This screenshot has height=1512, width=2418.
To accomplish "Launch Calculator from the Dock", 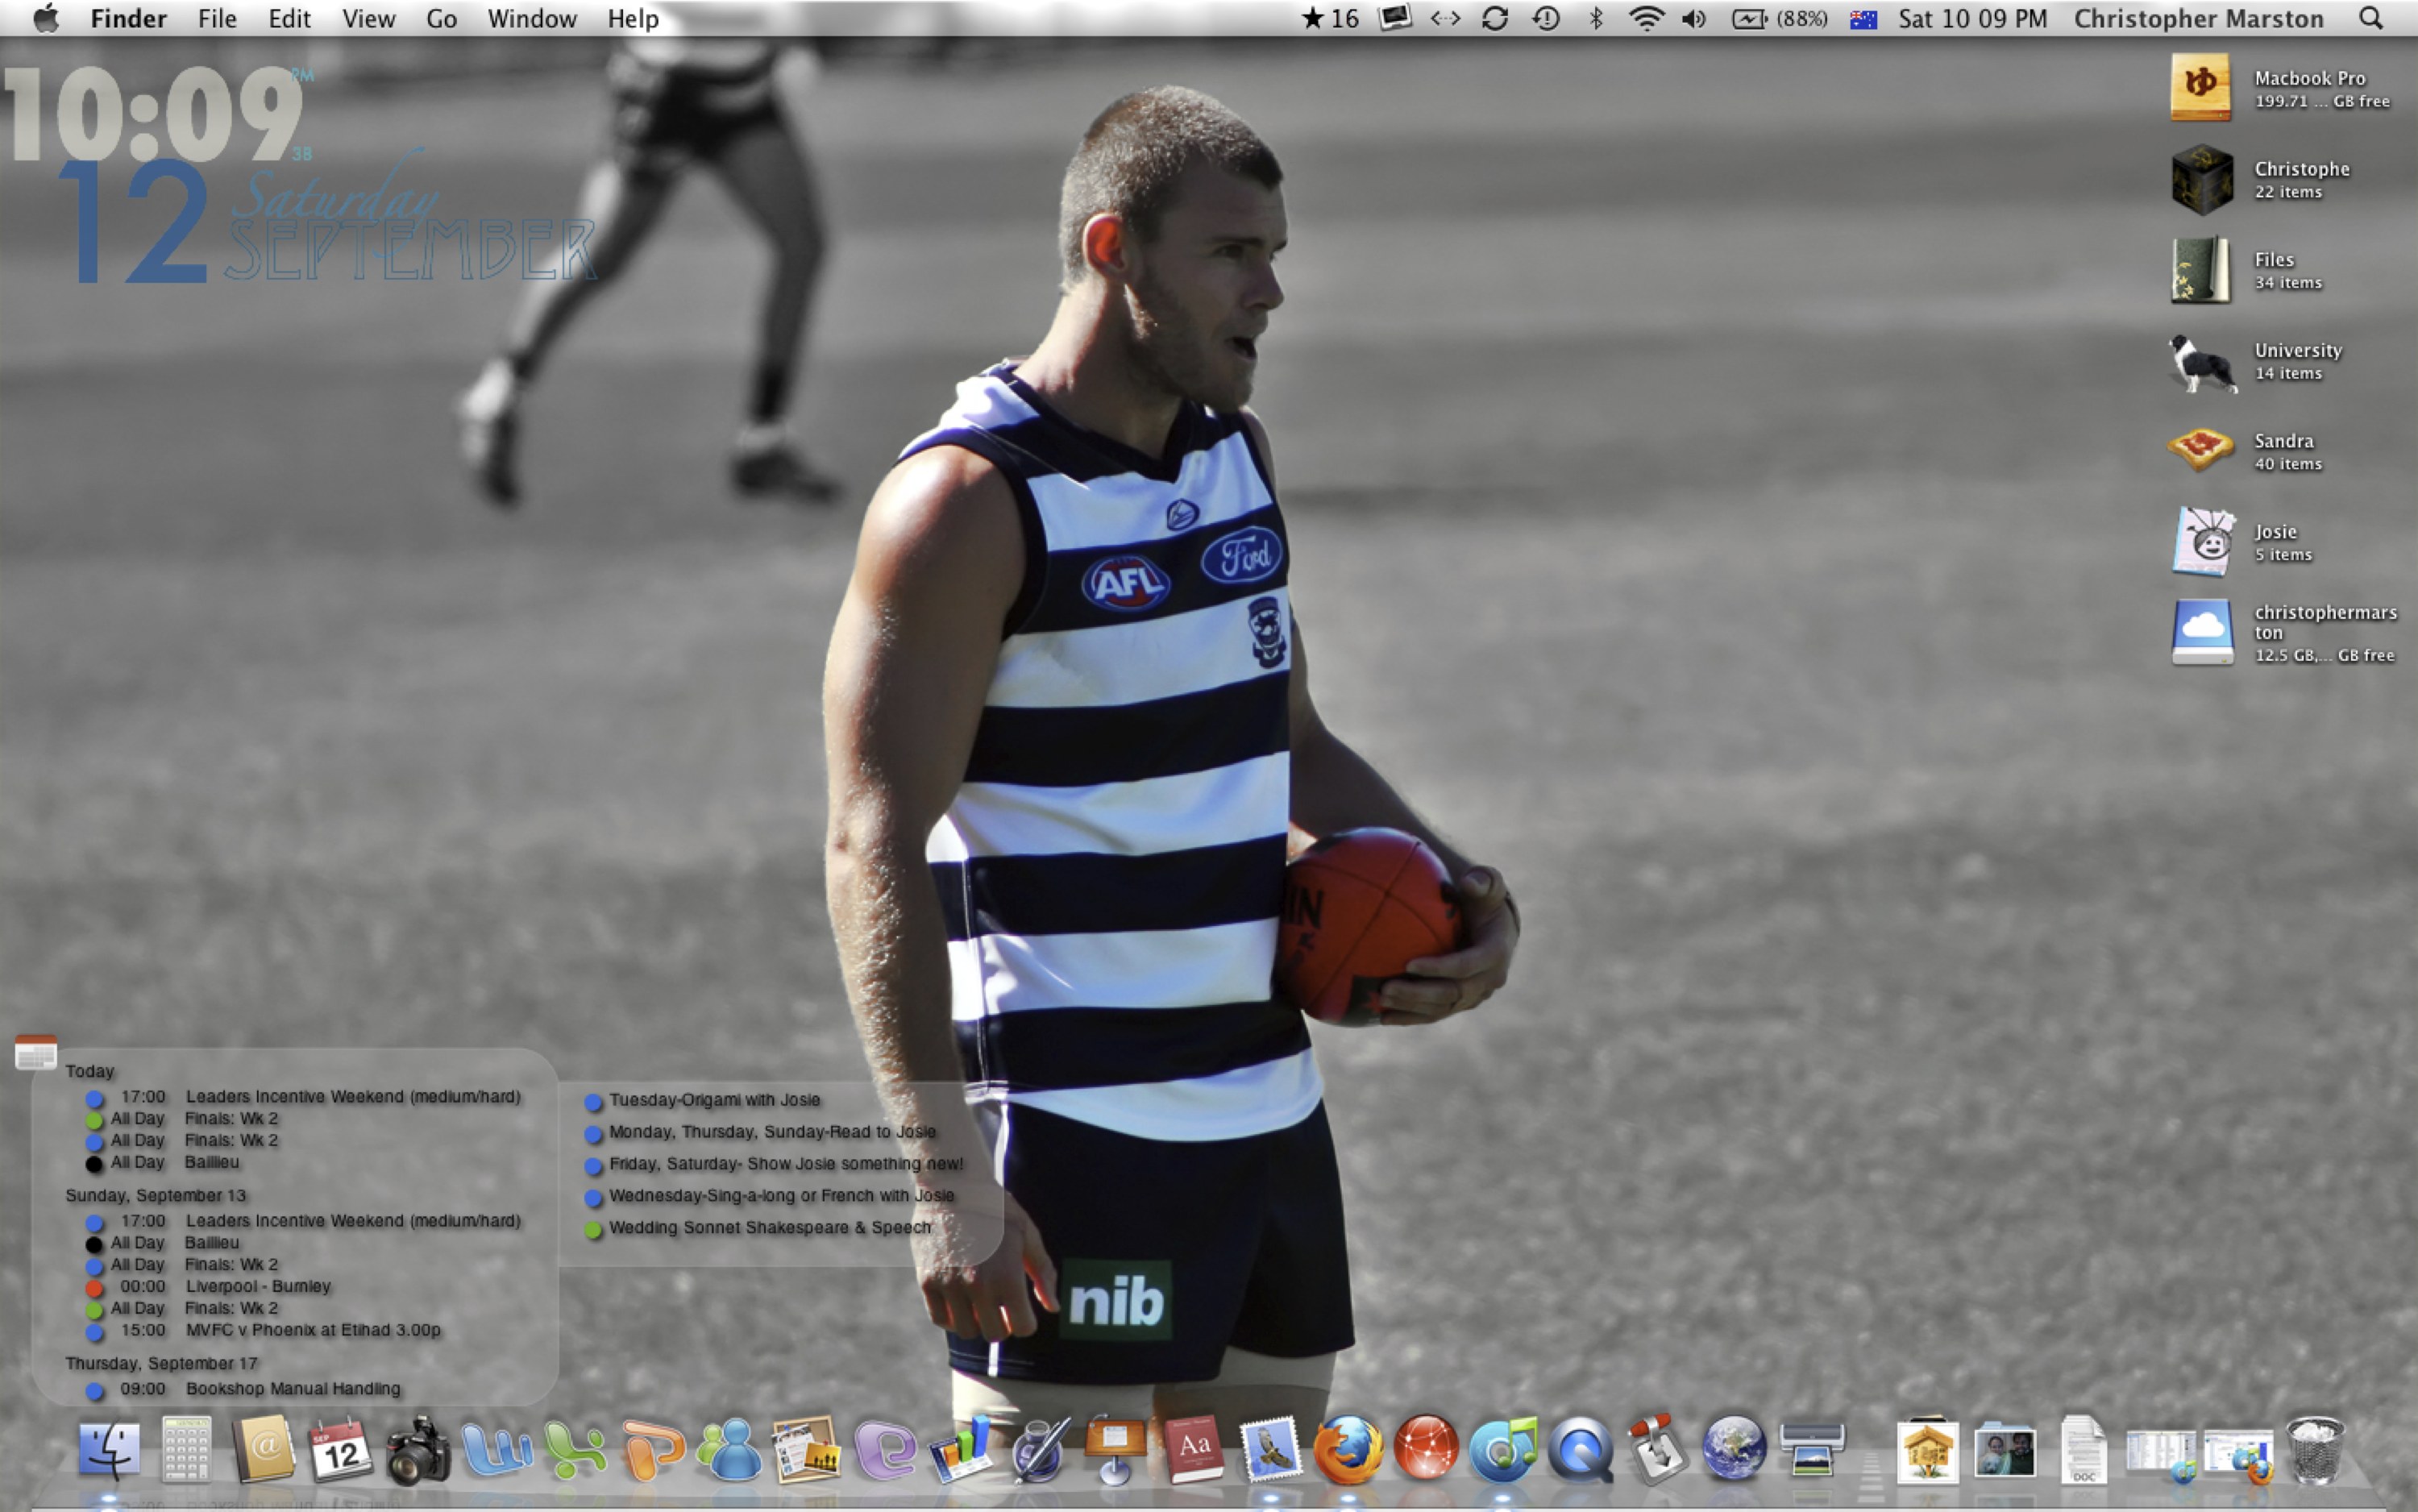I will (187, 1449).
